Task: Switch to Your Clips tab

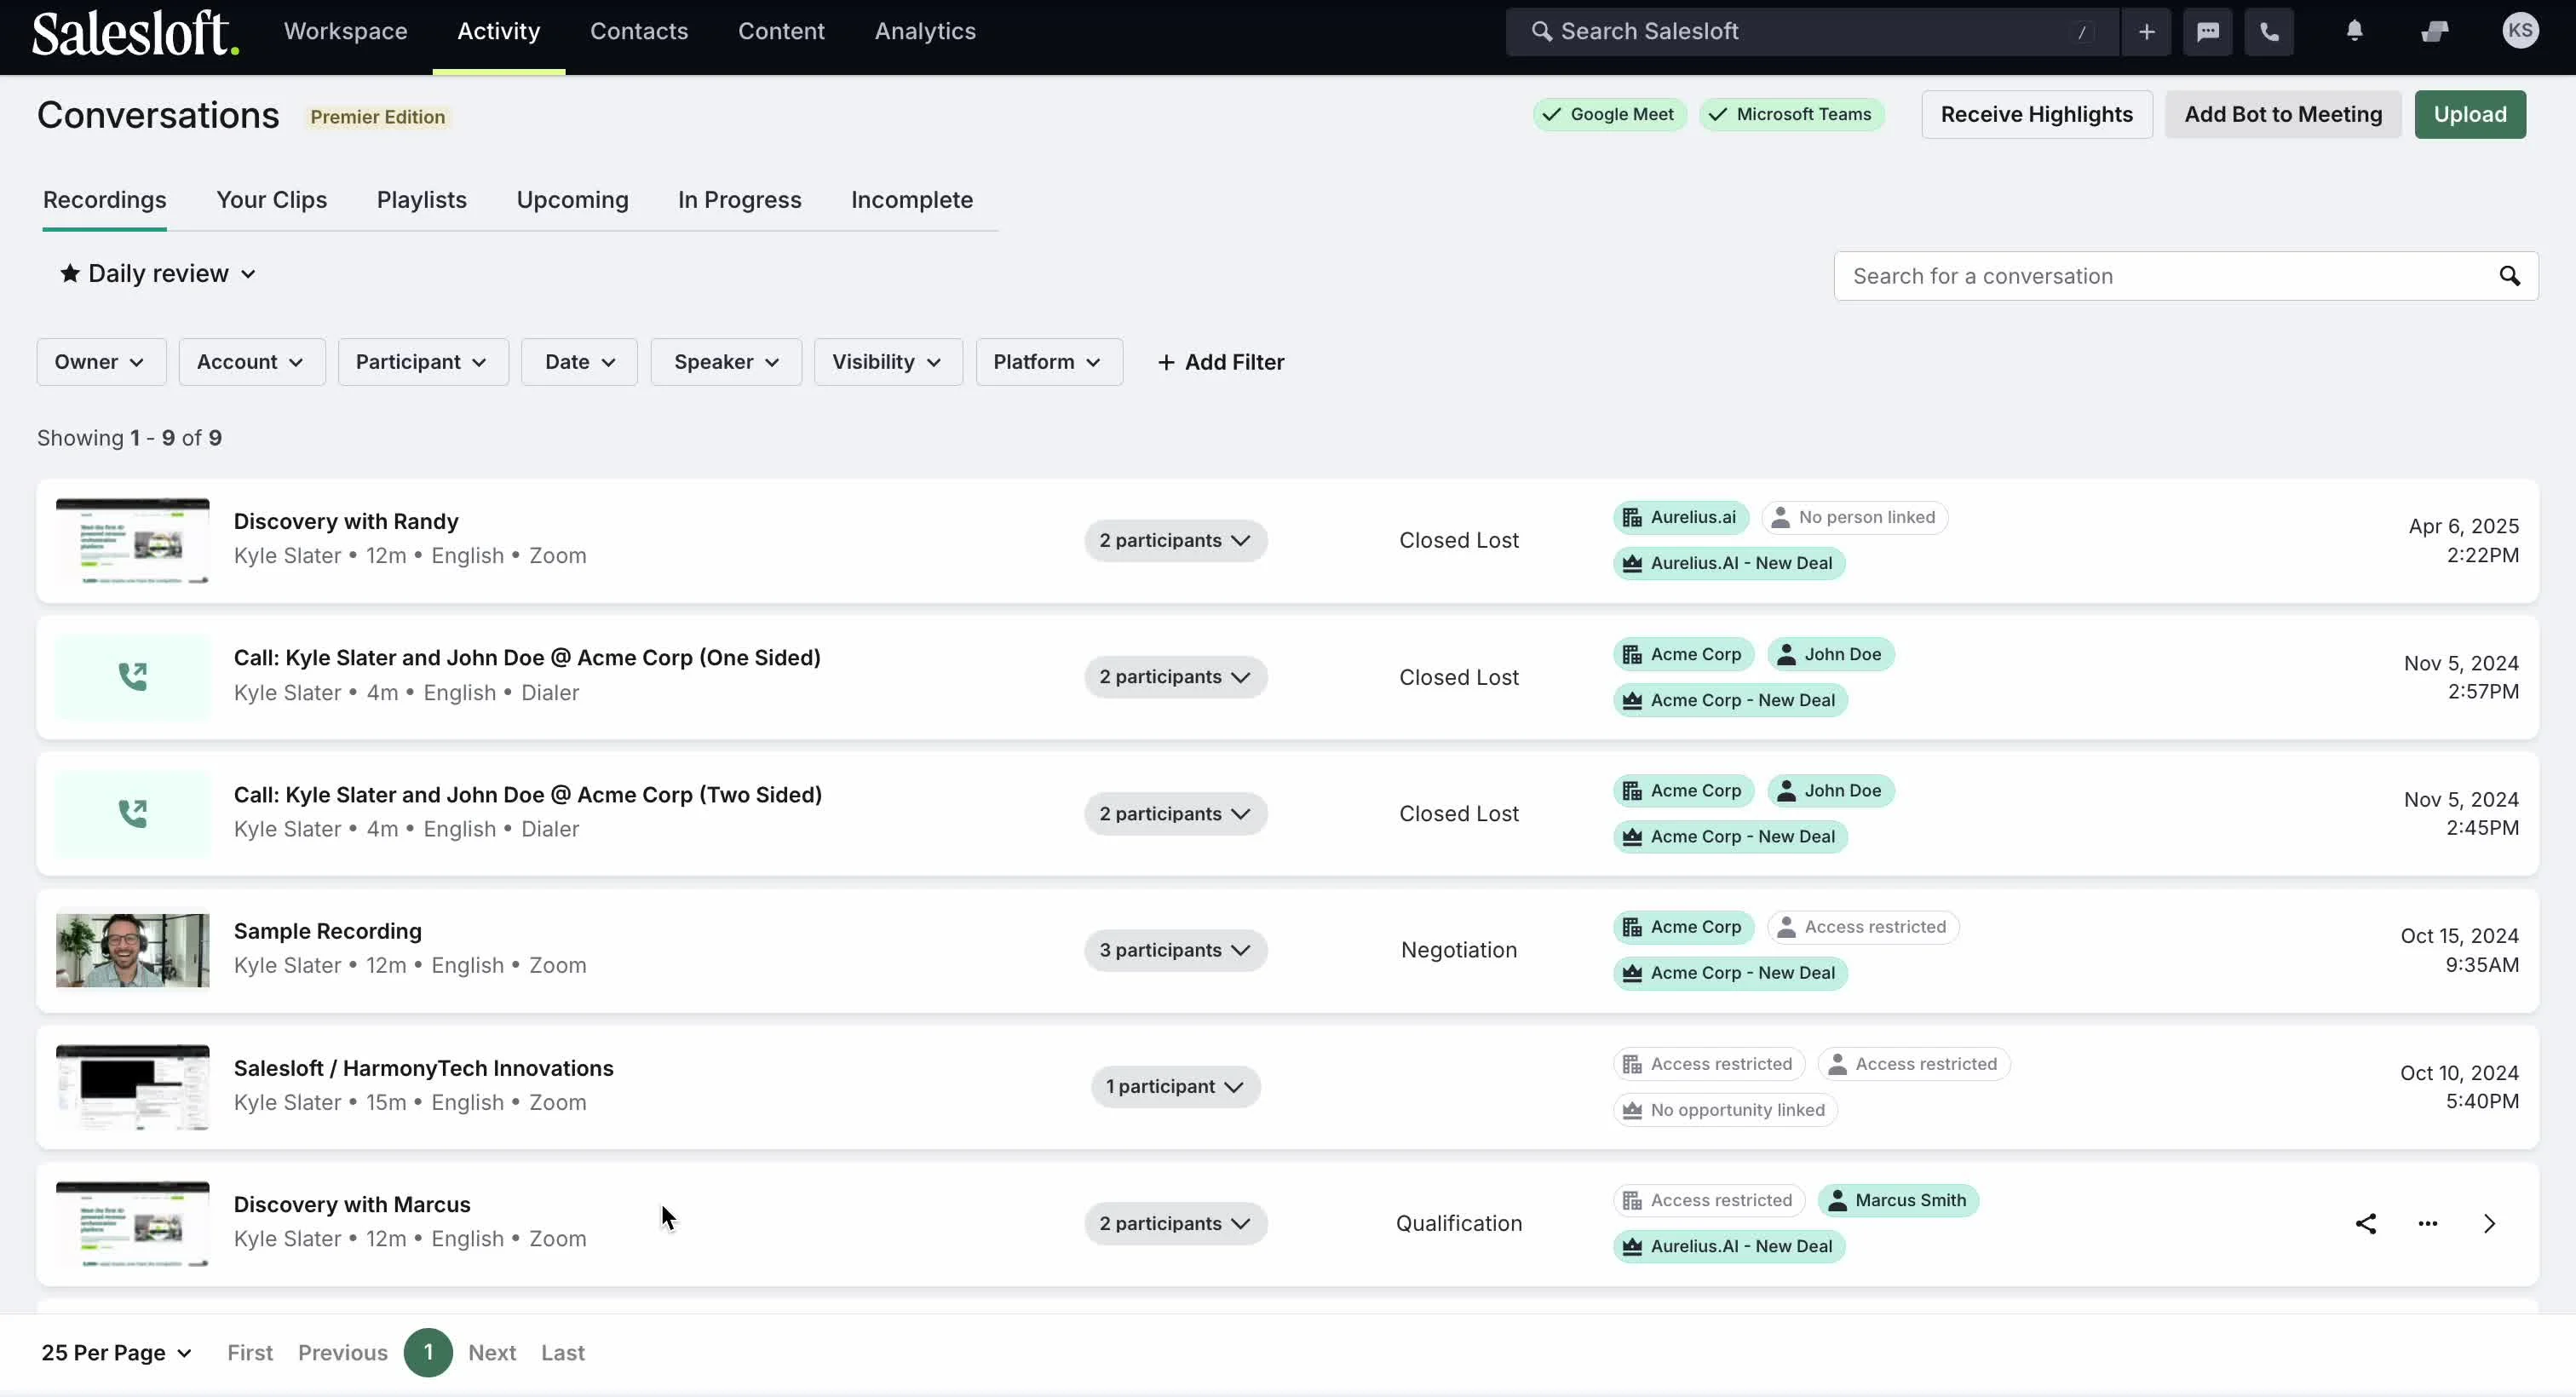Action: pyautogui.click(x=272, y=200)
